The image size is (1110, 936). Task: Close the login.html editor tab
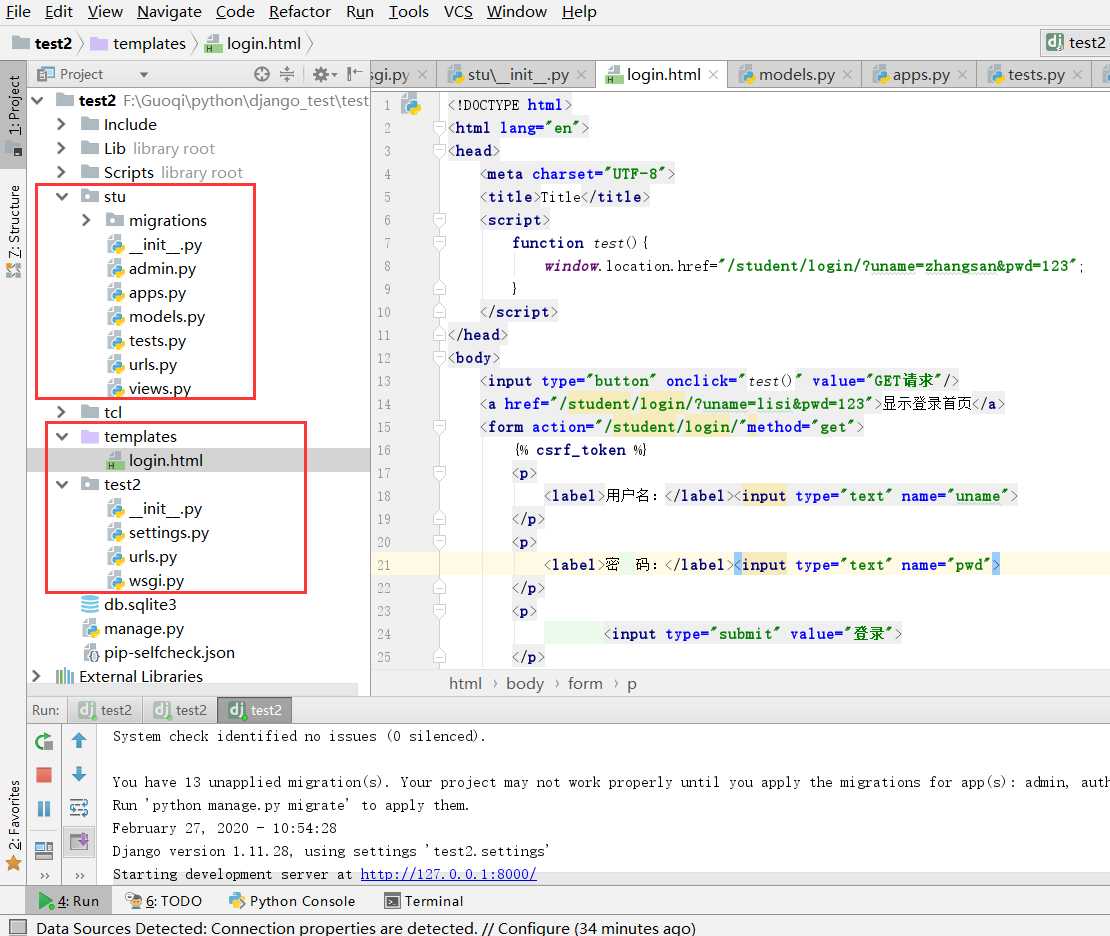coord(714,74)
